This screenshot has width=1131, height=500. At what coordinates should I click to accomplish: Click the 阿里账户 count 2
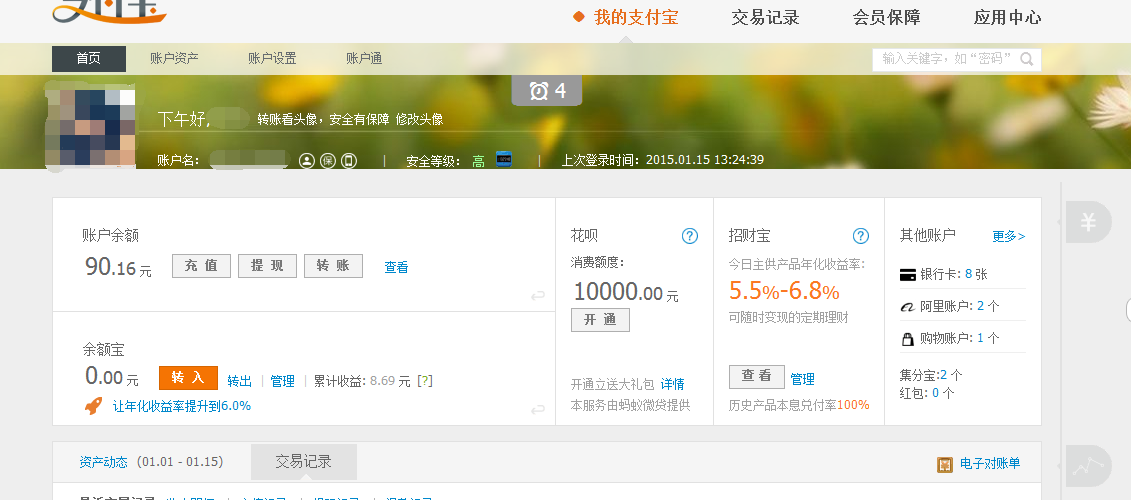(981, 306)
